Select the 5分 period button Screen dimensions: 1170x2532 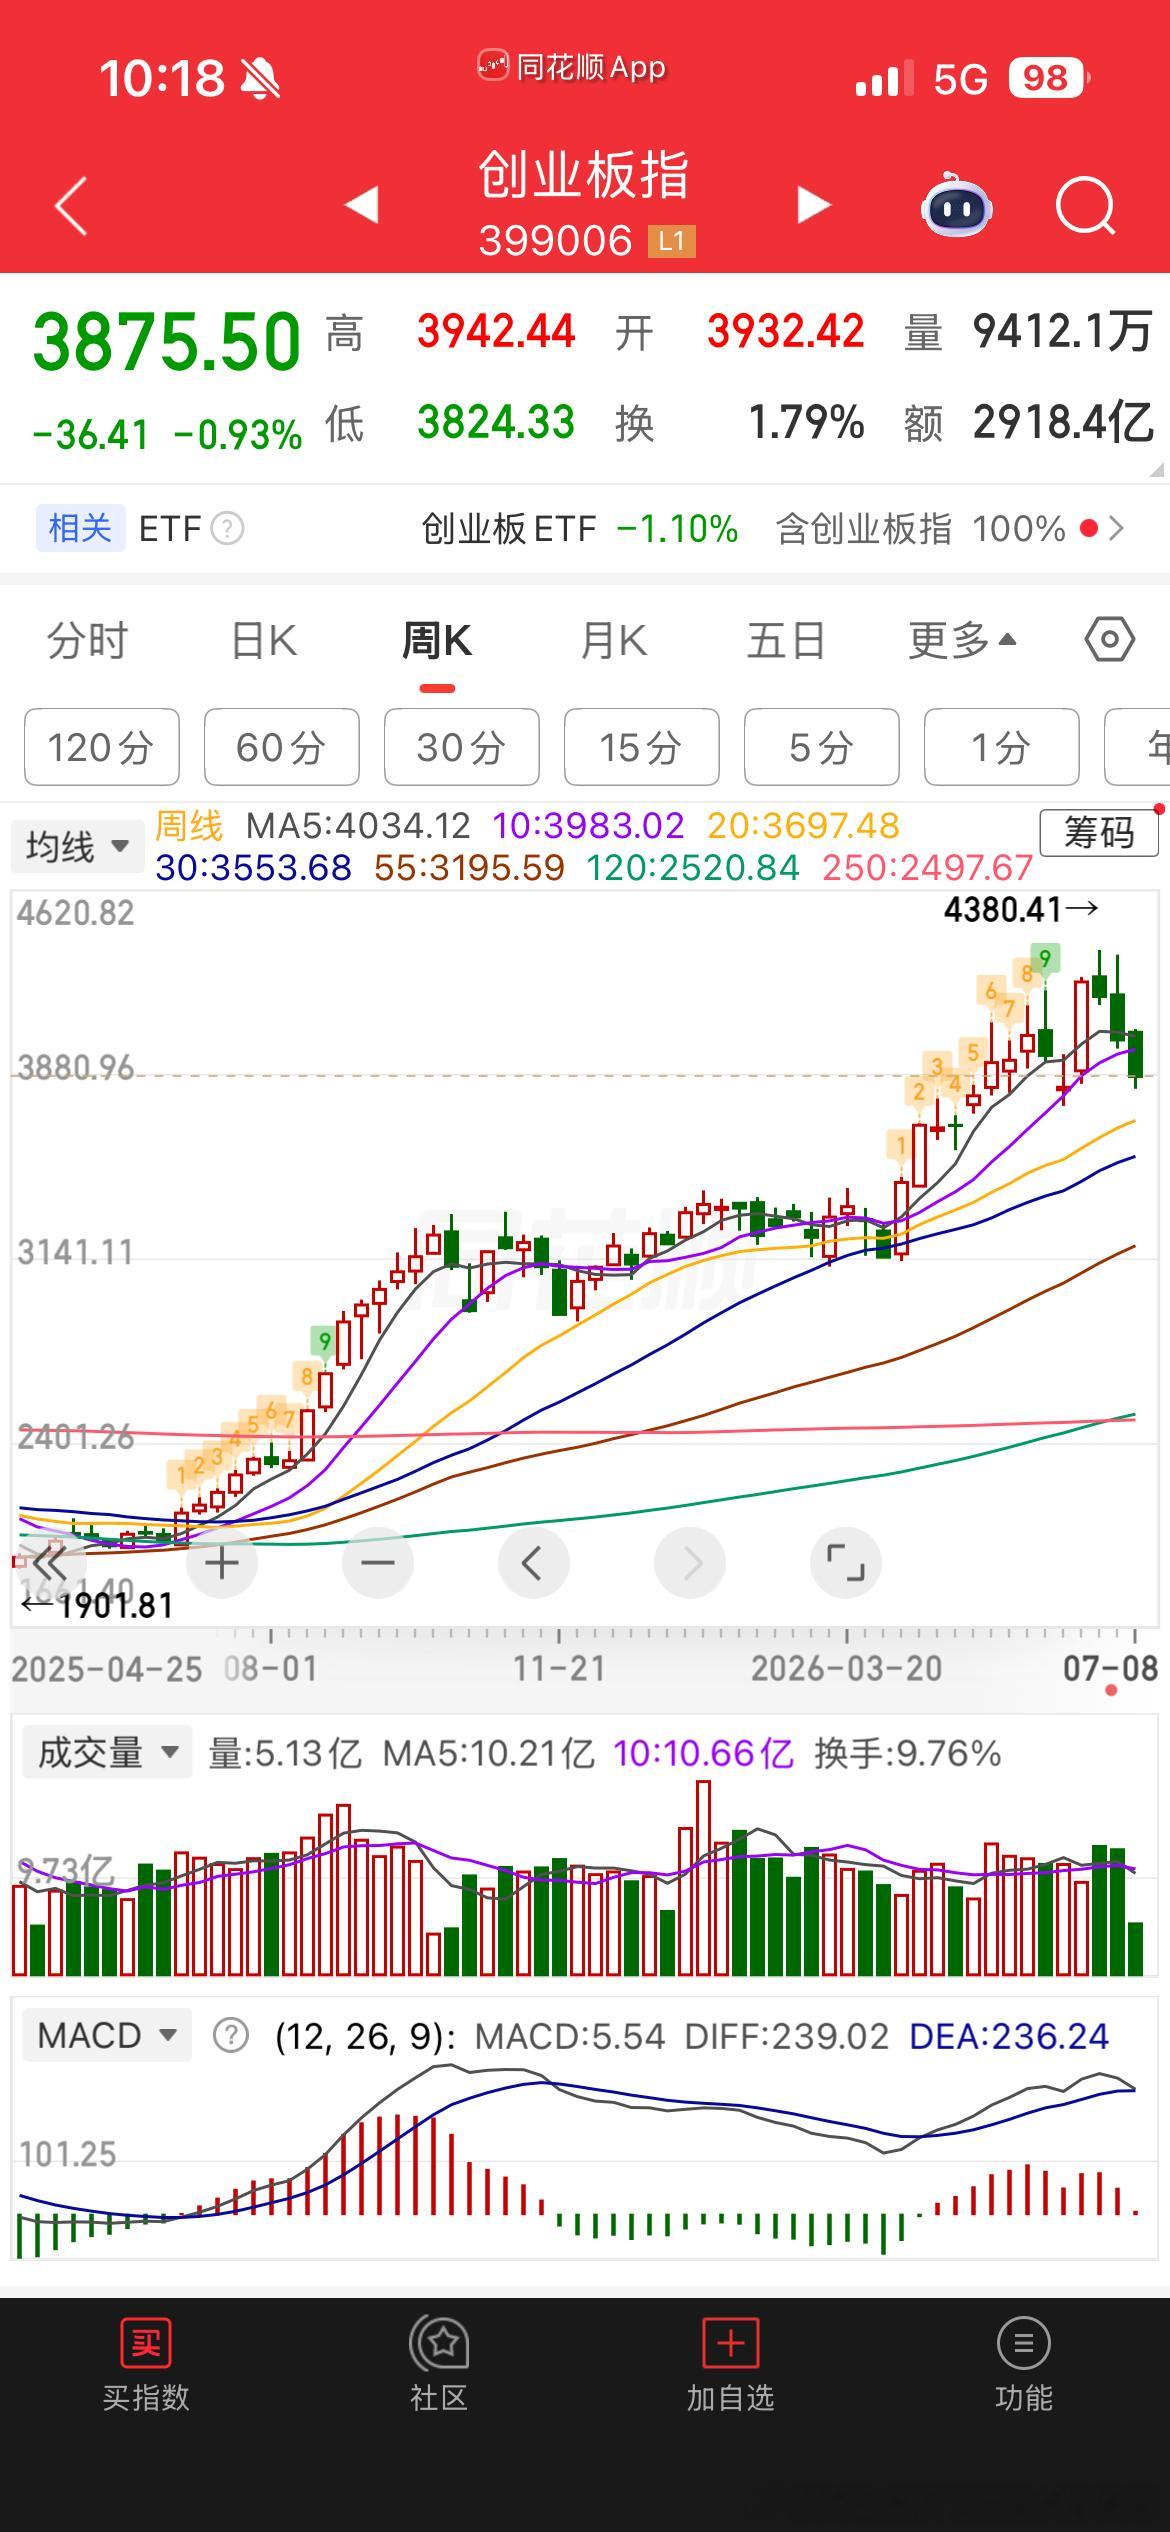pyautogui.click(x=821, y=747)
